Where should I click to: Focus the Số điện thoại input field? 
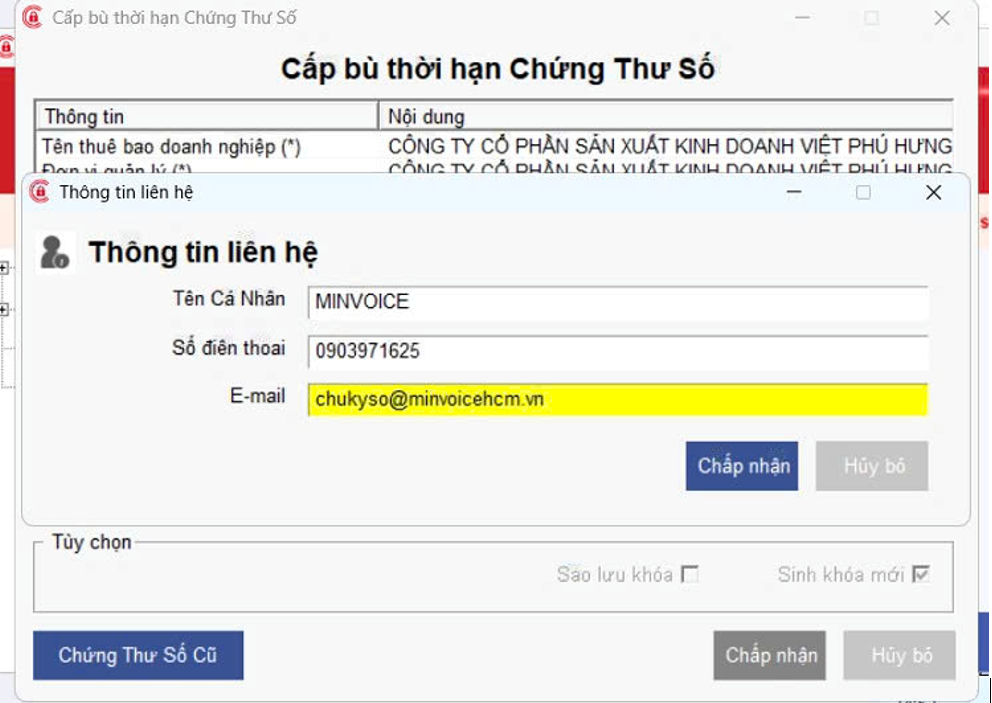[618, 351]
